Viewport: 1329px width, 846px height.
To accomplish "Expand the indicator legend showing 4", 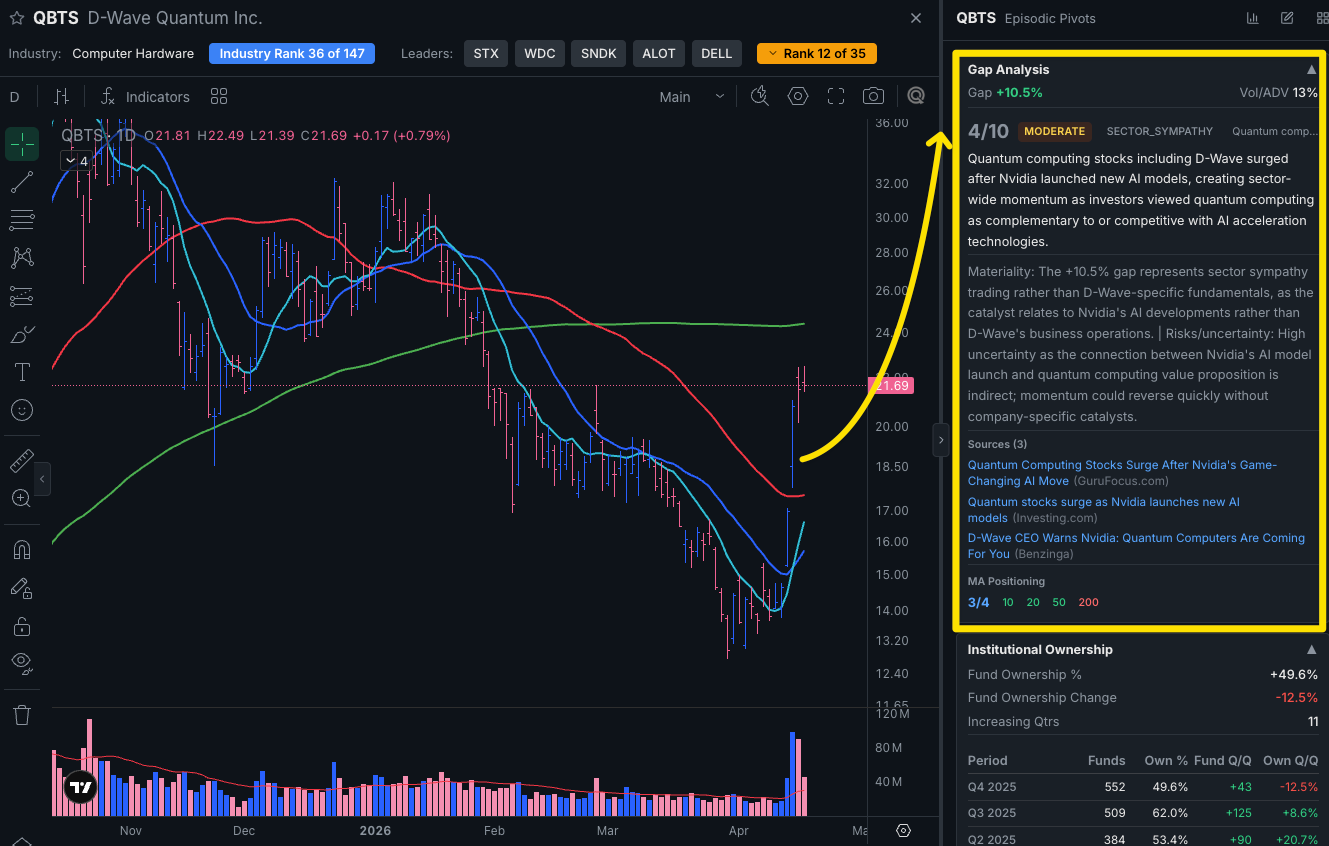I will click(76, 160).
